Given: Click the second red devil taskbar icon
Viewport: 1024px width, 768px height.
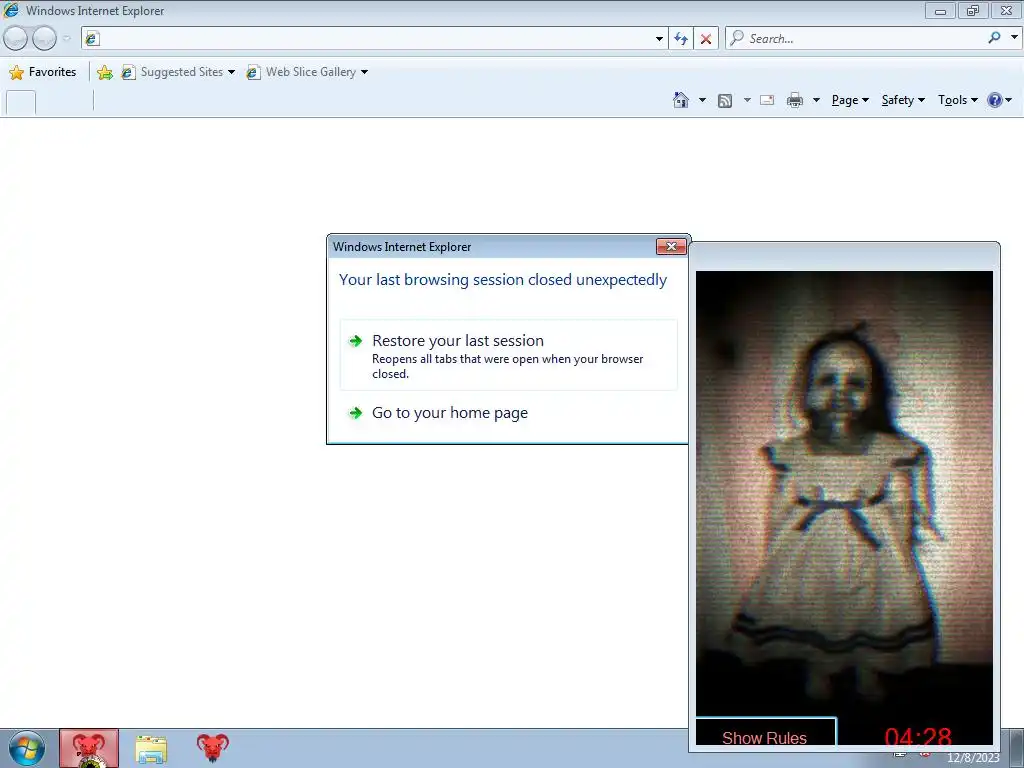Looking at the screenshot, I should click(212, 749).
